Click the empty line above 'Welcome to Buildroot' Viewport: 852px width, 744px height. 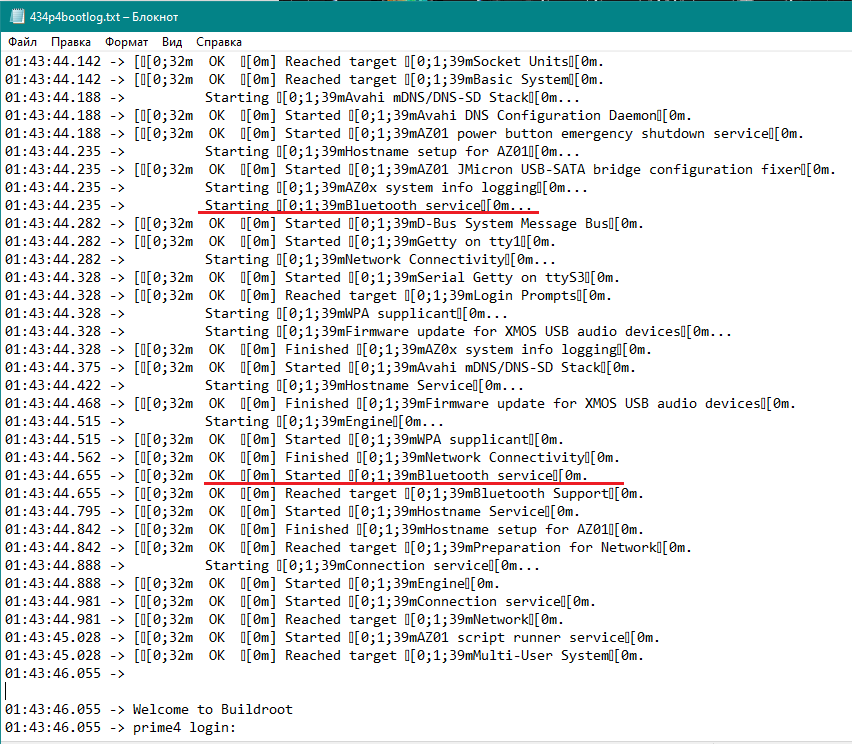[x=200, y=691]
